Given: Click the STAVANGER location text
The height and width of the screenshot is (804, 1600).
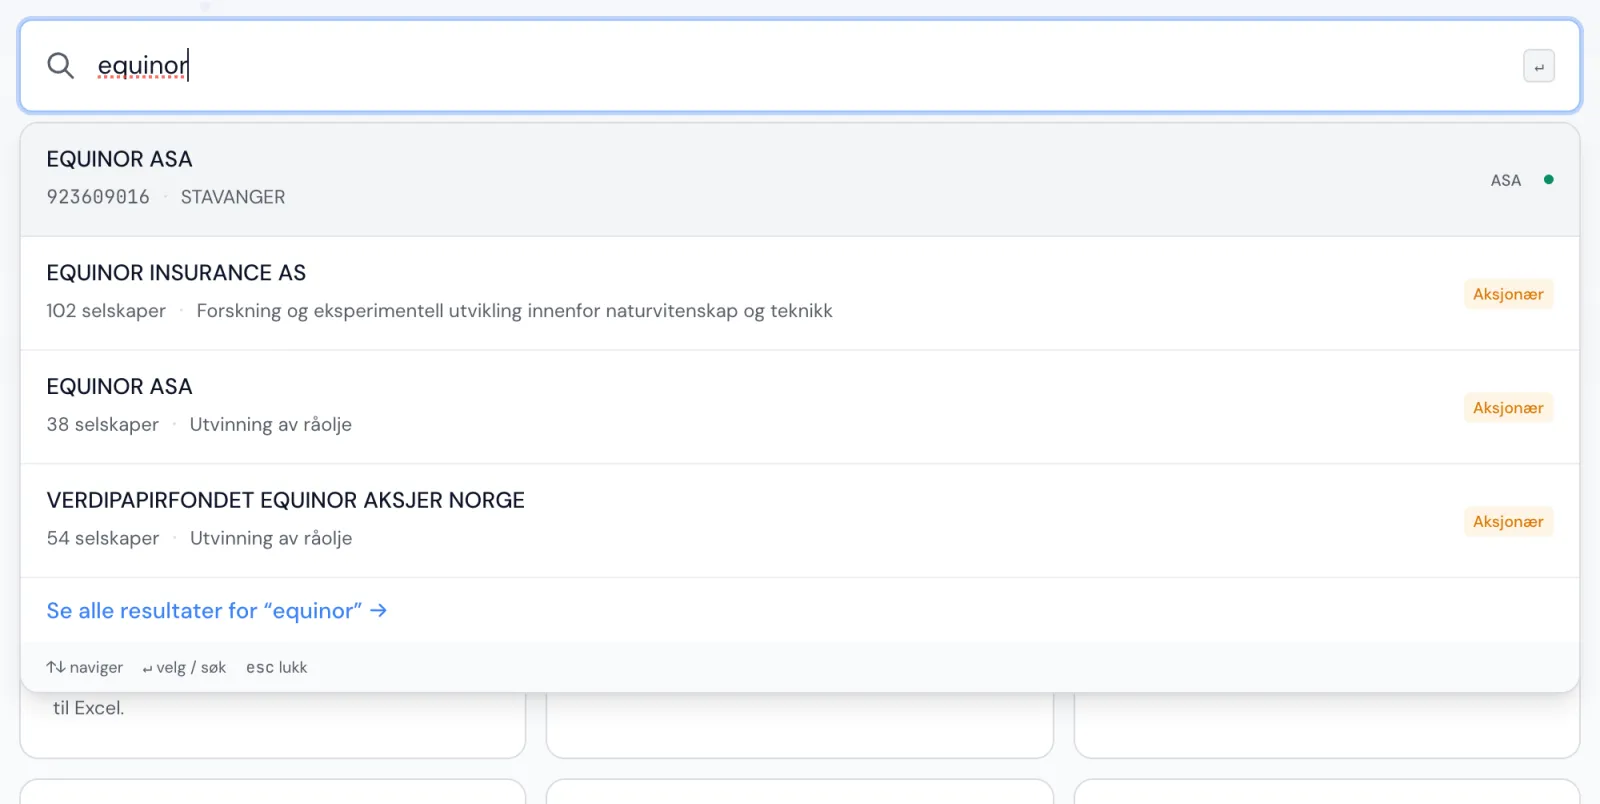Looking at the screenshot, I should coord(233,197).
